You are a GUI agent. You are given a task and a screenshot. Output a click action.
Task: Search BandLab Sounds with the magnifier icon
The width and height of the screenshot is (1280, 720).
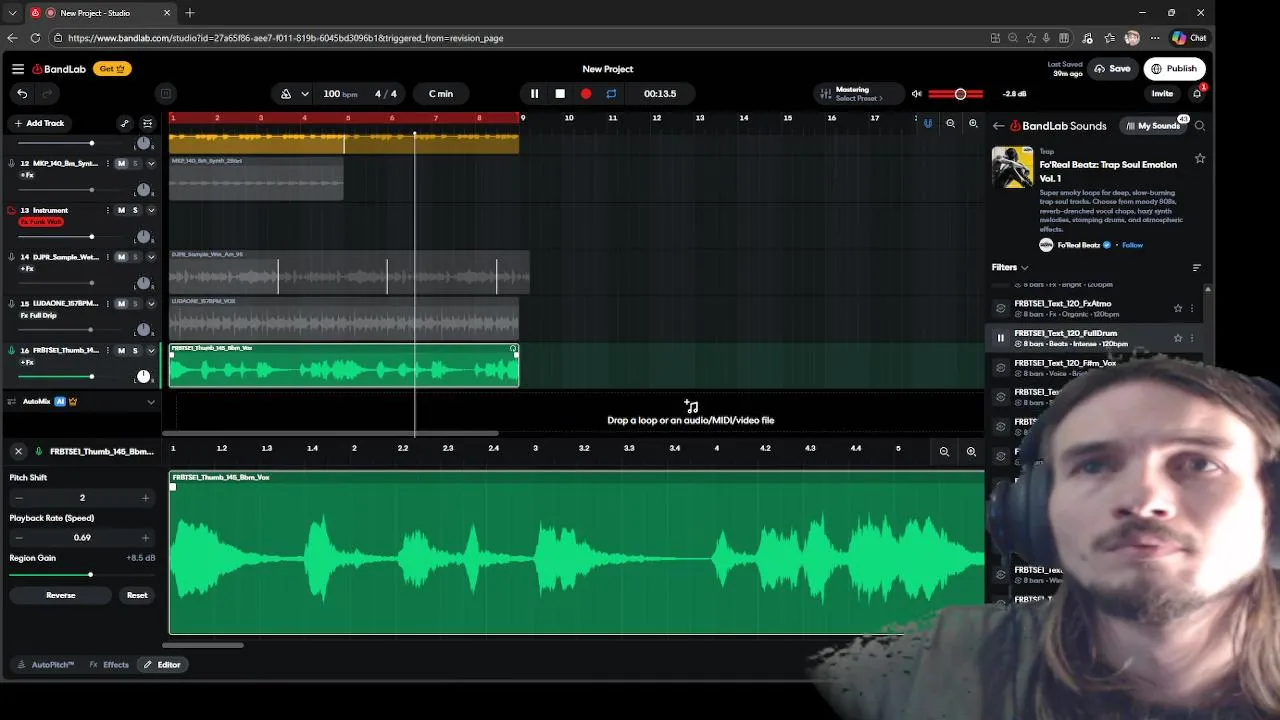pyautogui.click(x=1200, y=126)
